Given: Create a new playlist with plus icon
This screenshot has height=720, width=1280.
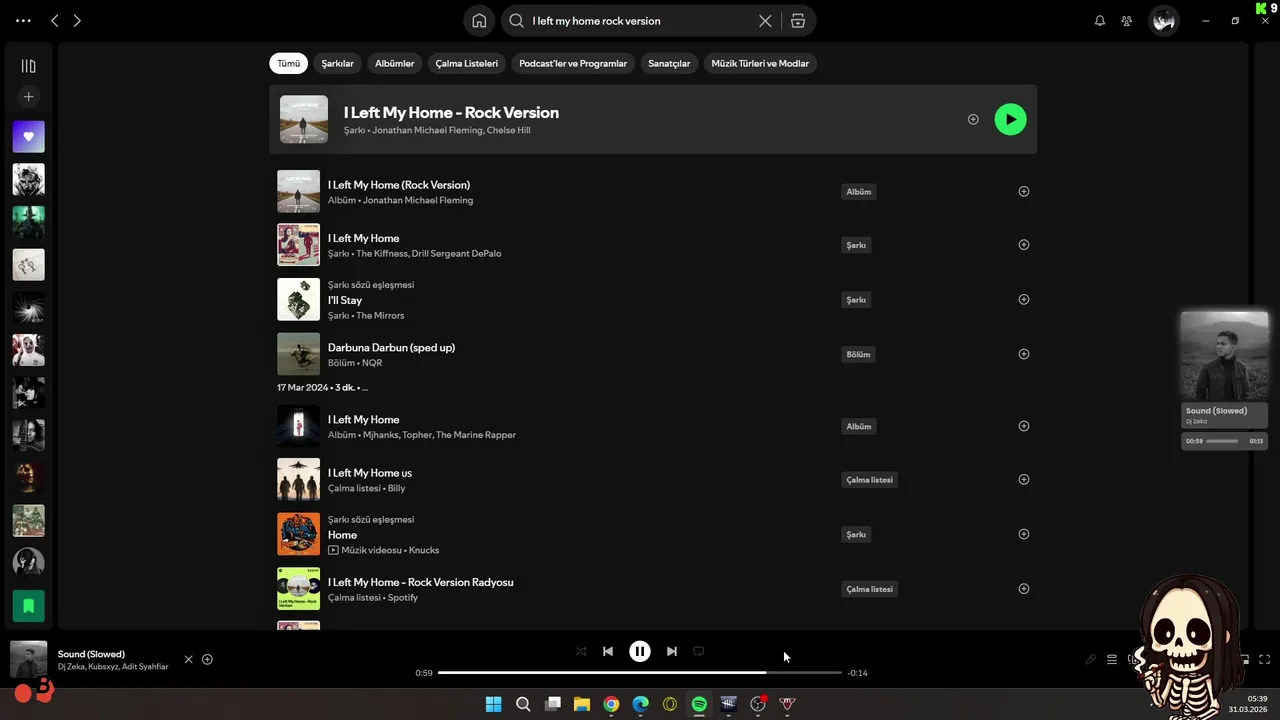Looking at the screenshot, I should coord(28,97).
